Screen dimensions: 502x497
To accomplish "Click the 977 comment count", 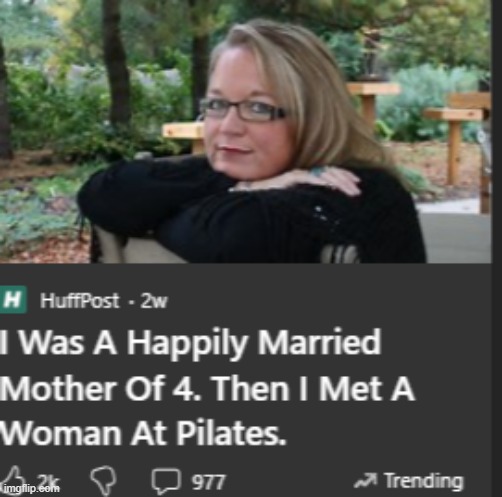I will (x=209, y=482).
